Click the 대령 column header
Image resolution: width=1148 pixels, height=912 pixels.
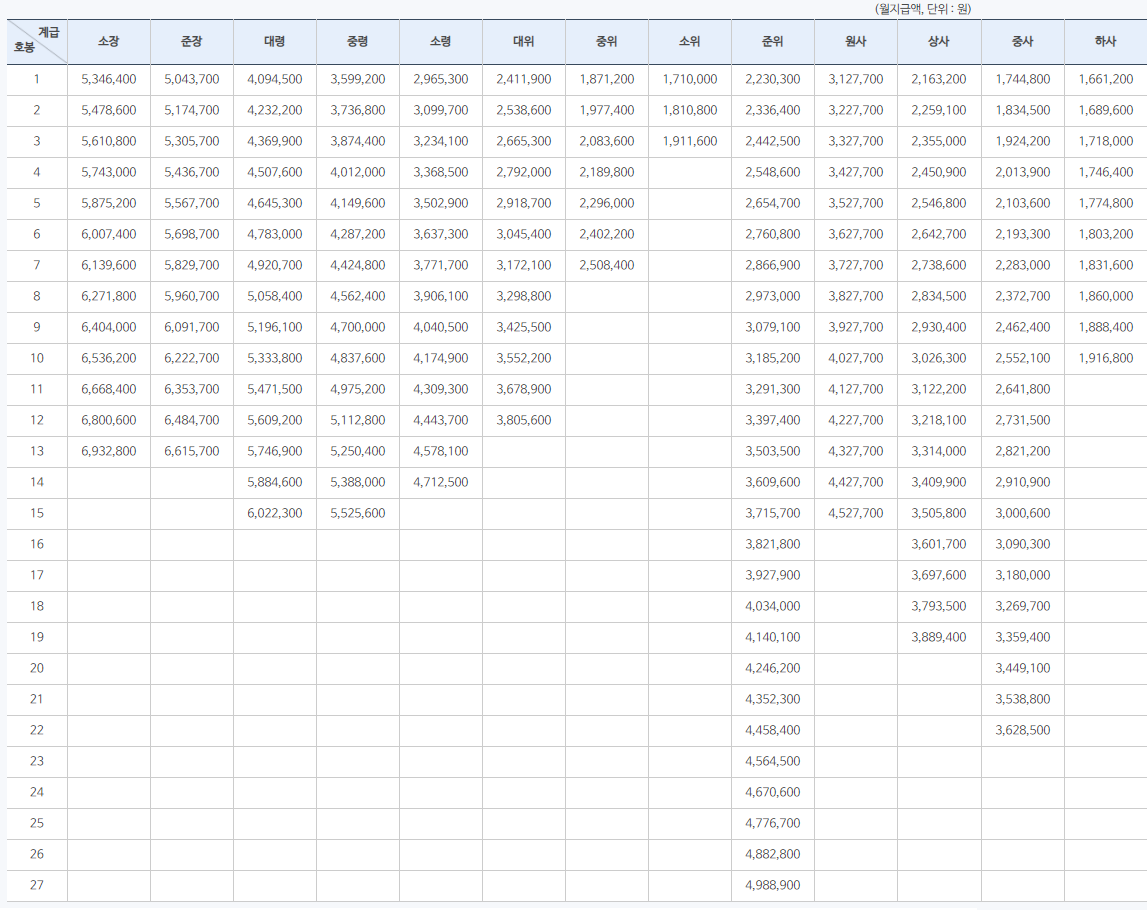coord(275,42)
